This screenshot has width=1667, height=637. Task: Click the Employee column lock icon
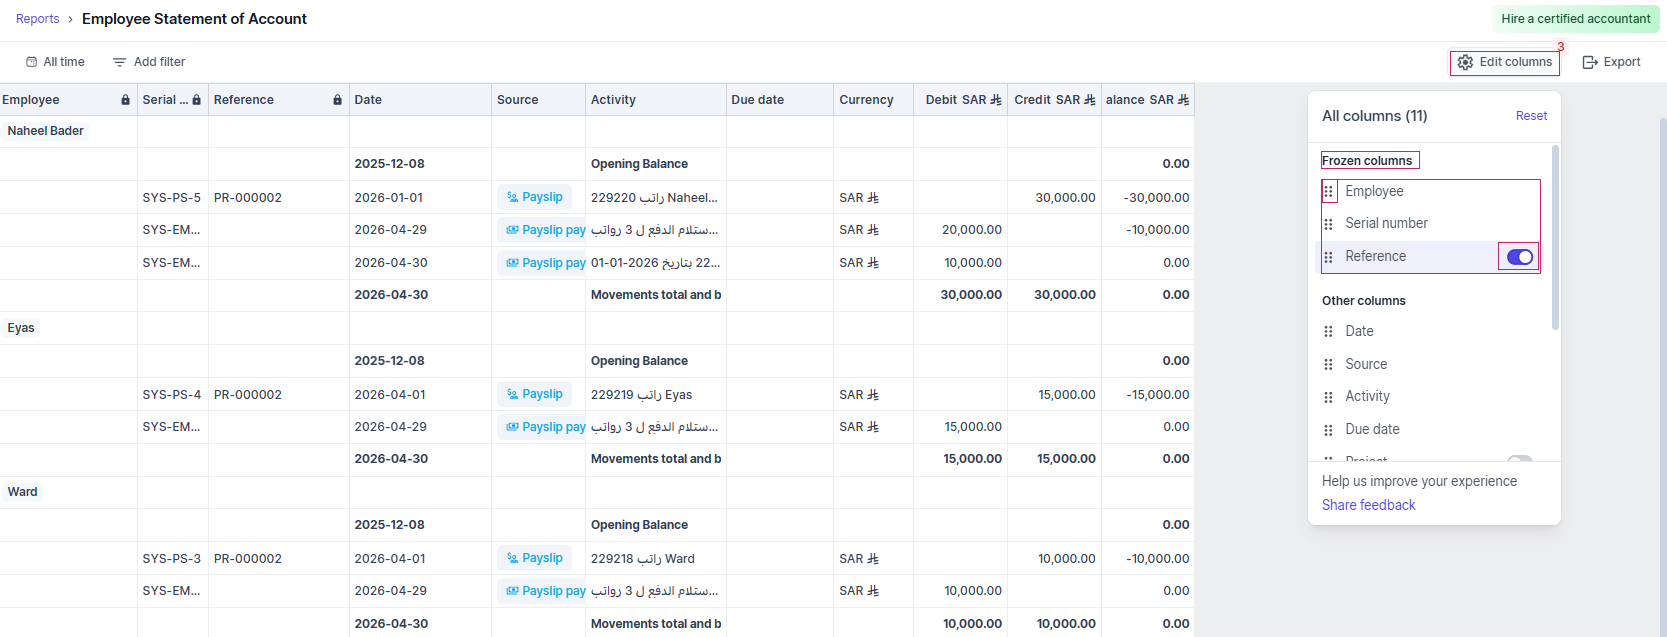125,100
